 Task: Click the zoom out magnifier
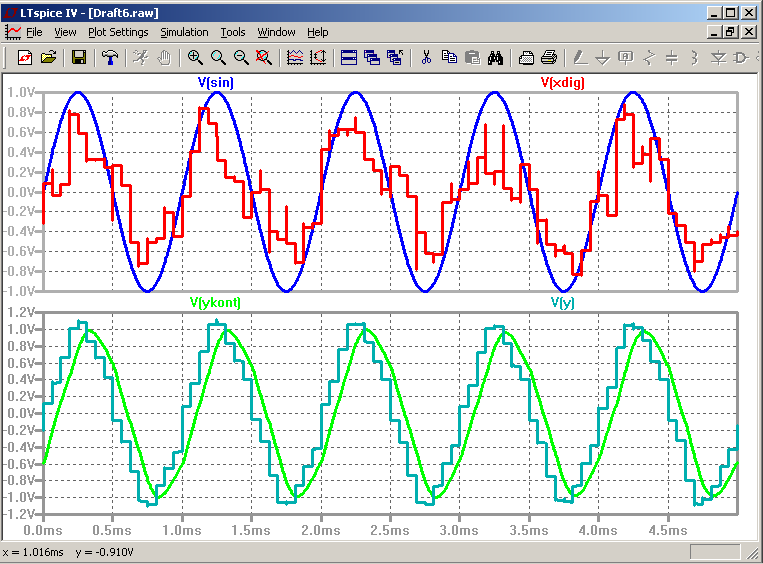pos(241,58)
